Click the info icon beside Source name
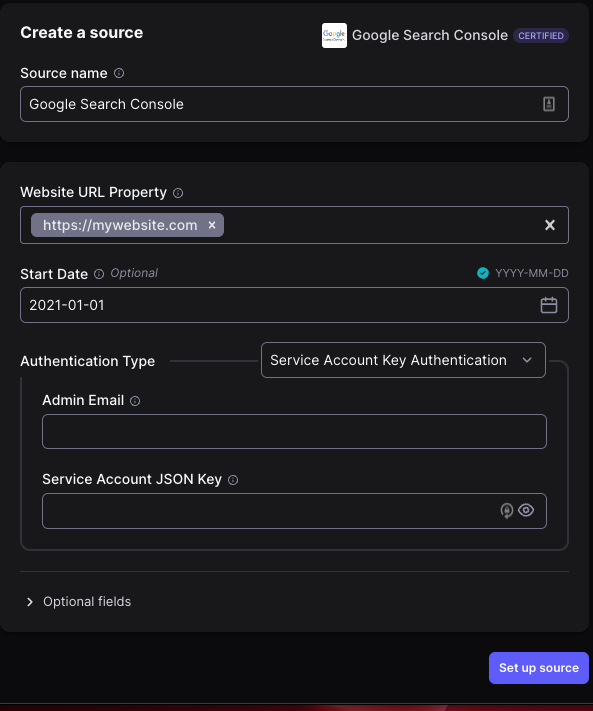The height and width of the screenshot is (711, 593). (x=119, y=73)
